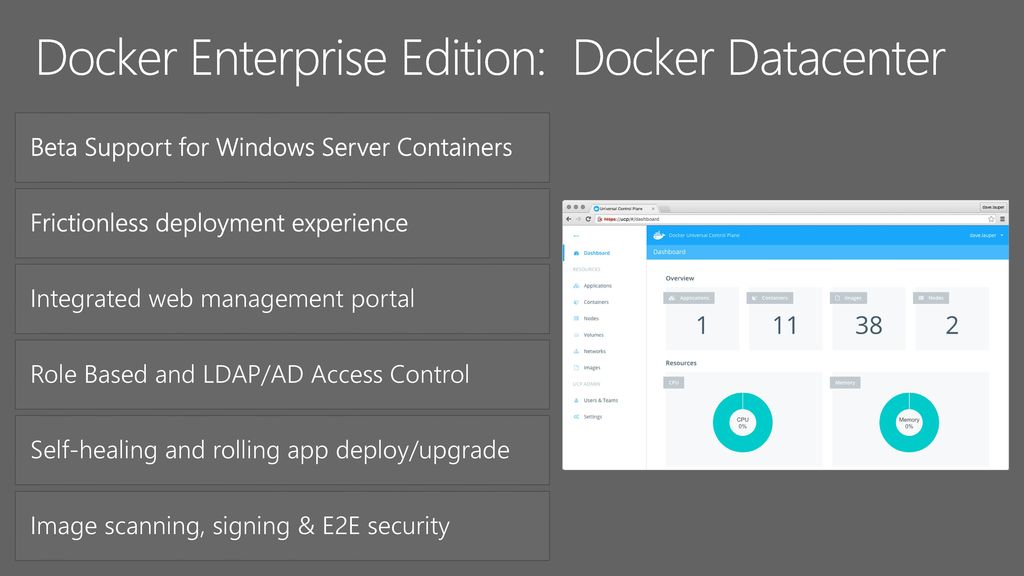Open Volumes in the sidebar
The image size is (1024, 576).
click(593, 334)
